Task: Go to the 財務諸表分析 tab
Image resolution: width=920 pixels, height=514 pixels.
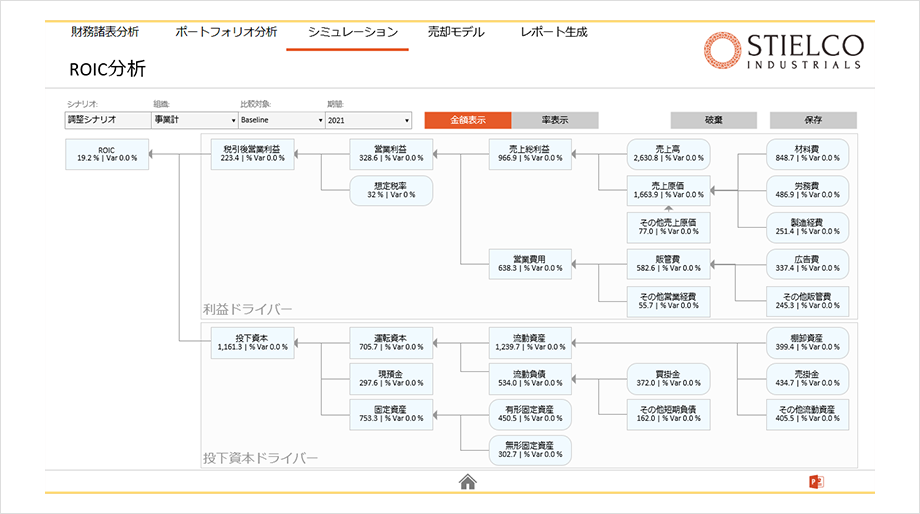Action: click(x=105, y=32)
